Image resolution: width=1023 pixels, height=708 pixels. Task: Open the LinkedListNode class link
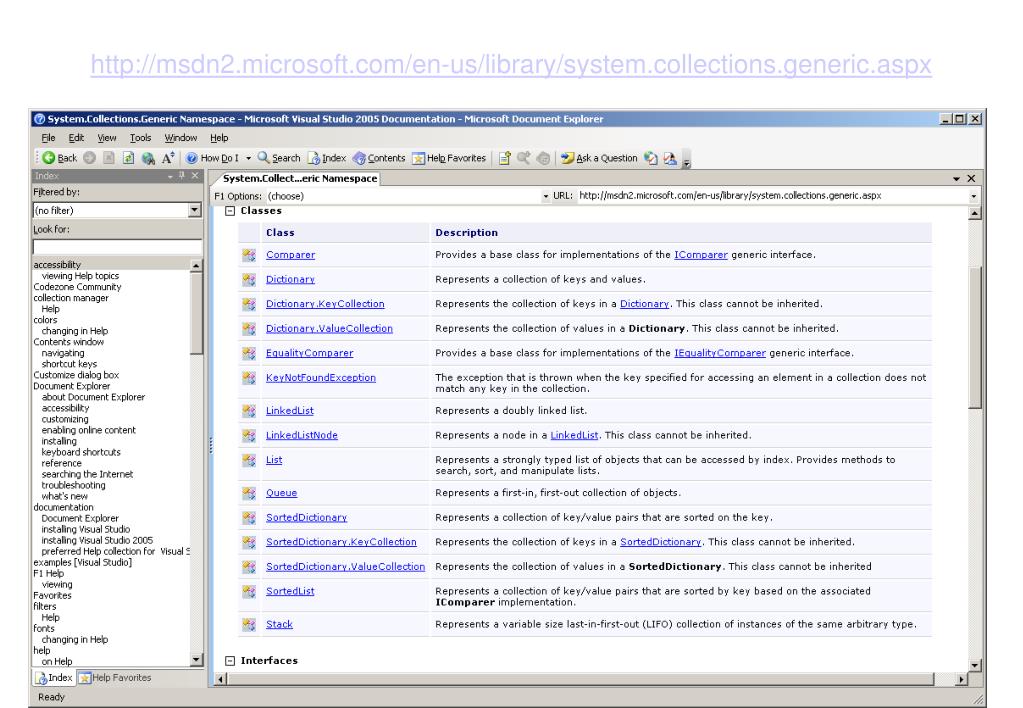(301, 435)
